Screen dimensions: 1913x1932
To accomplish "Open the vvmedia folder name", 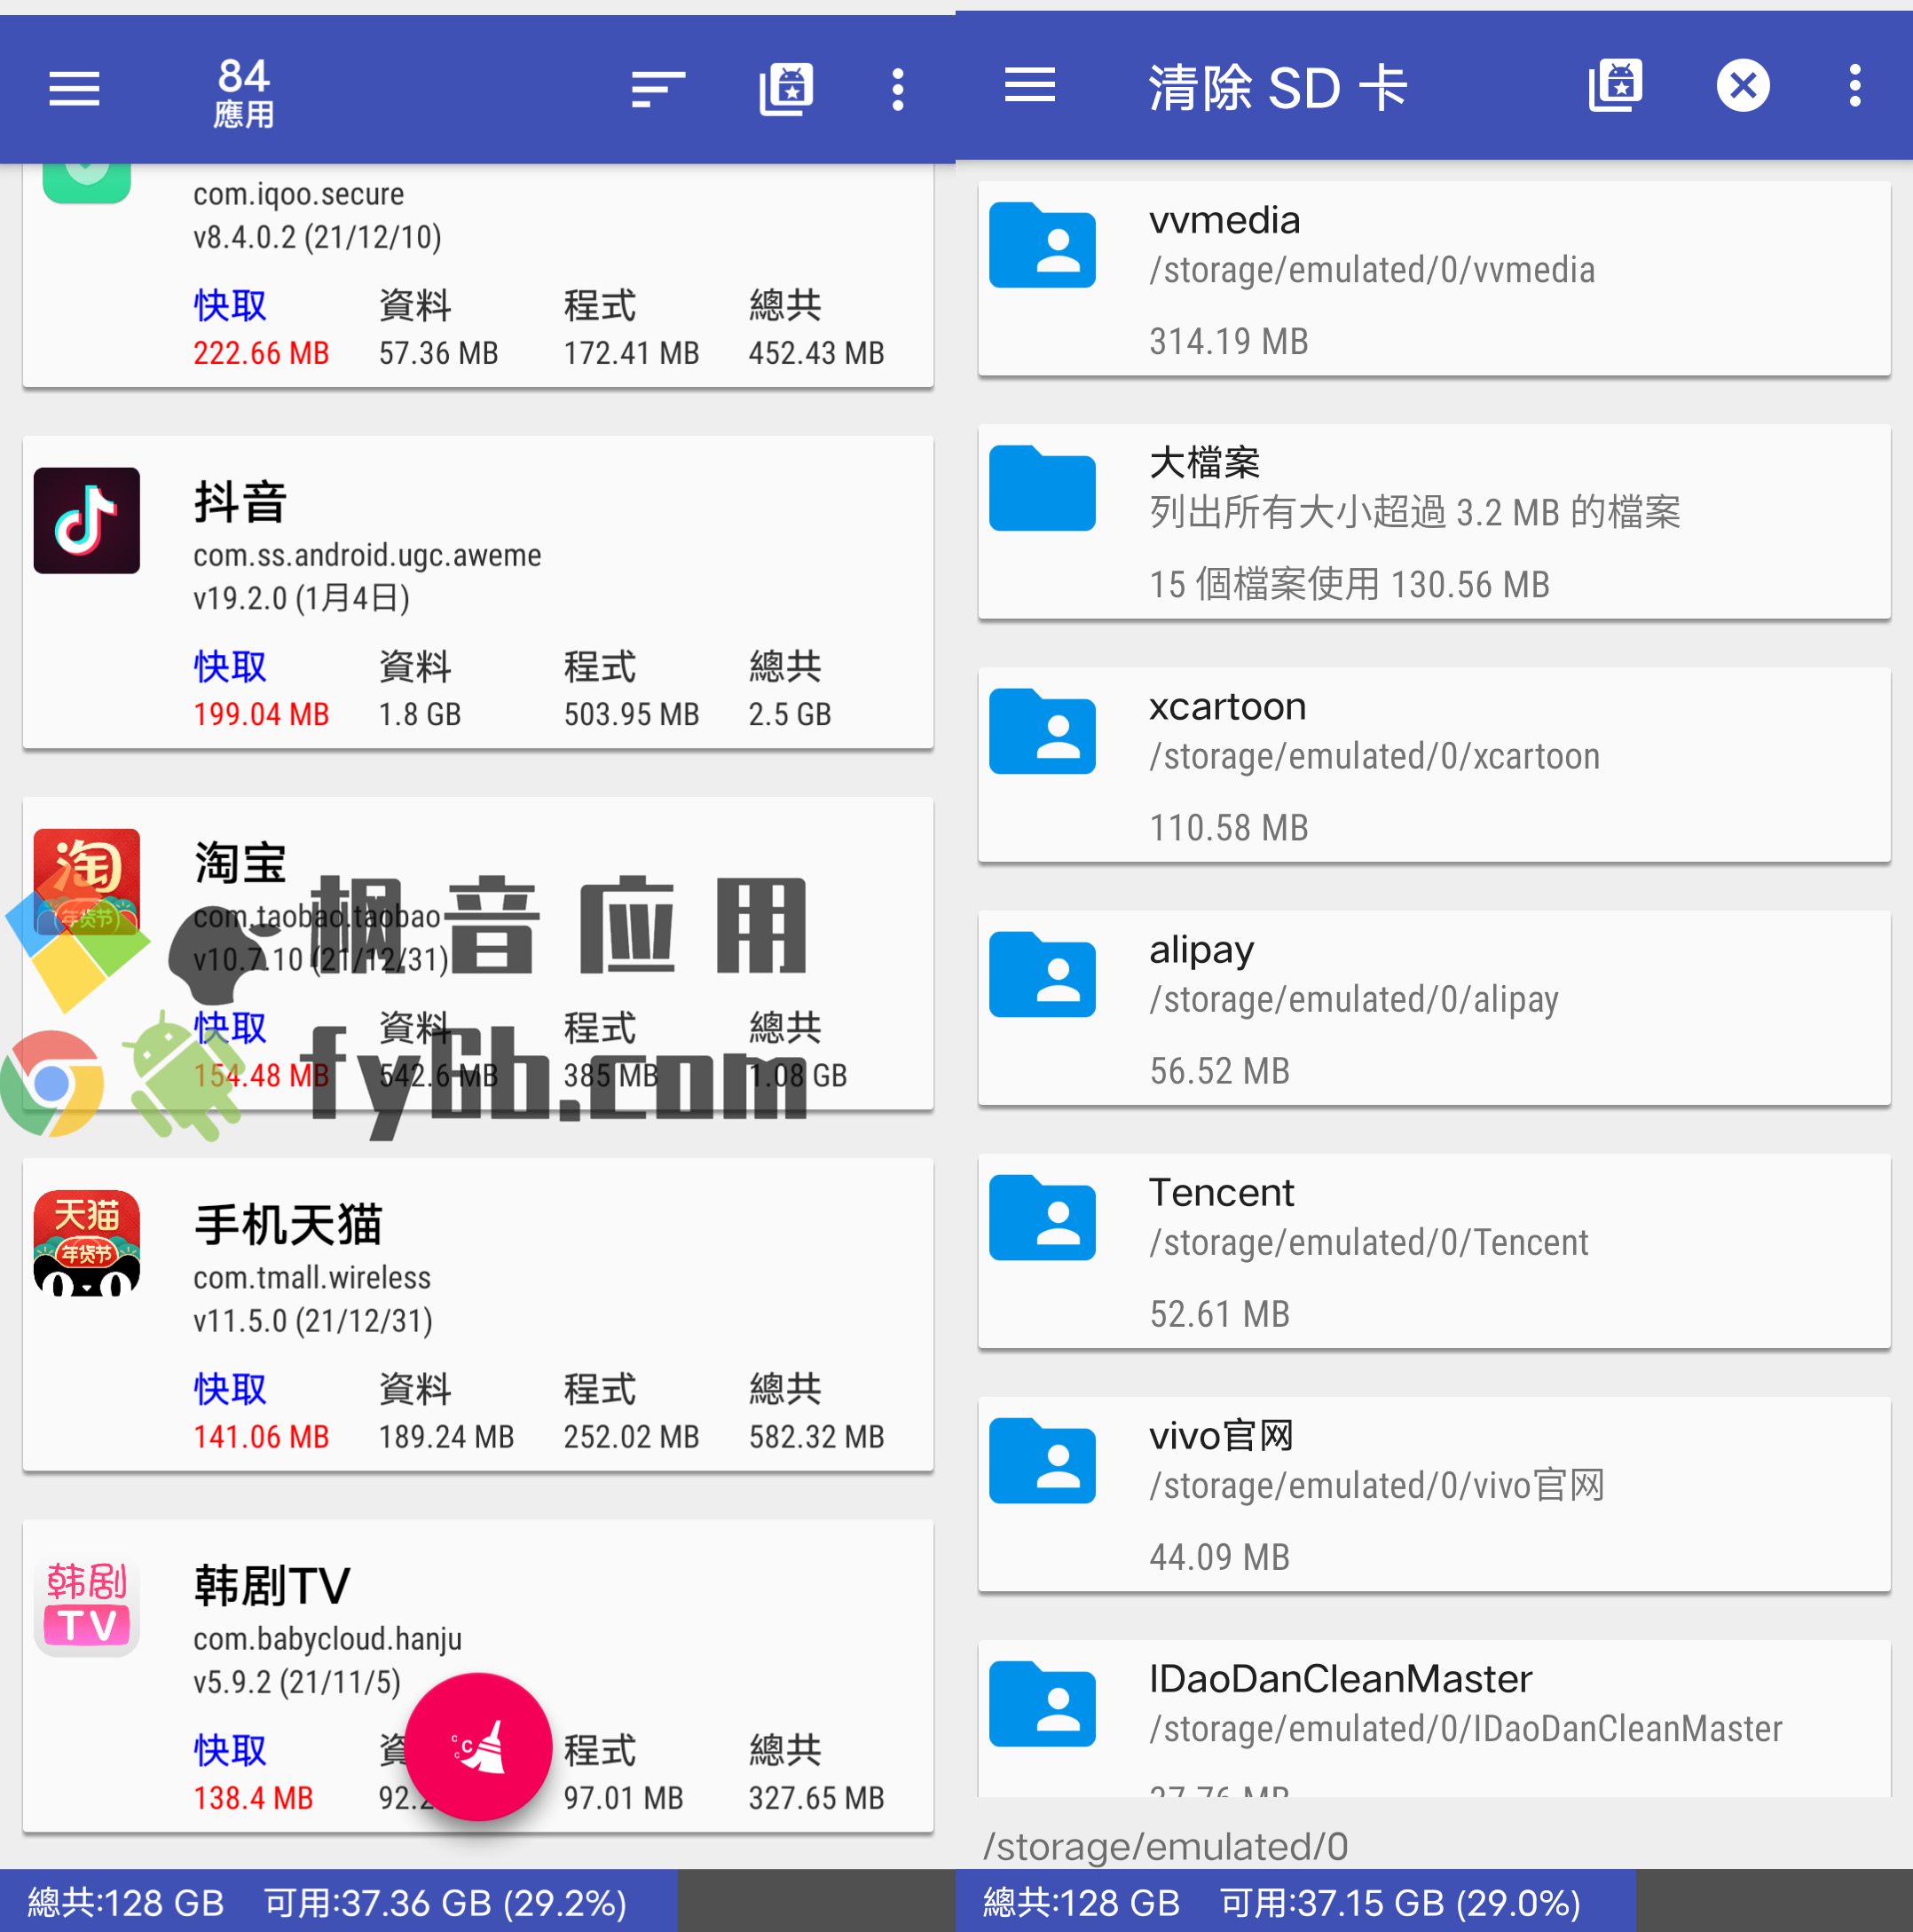I will (x=1224, y=220).
